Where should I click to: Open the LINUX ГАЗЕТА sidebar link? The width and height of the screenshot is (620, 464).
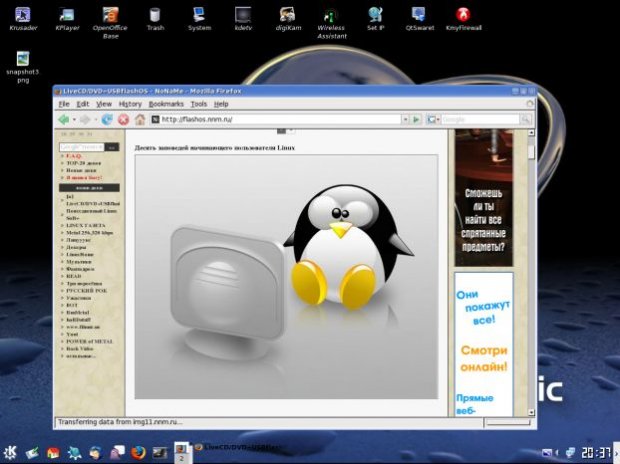tap(86, 225)
